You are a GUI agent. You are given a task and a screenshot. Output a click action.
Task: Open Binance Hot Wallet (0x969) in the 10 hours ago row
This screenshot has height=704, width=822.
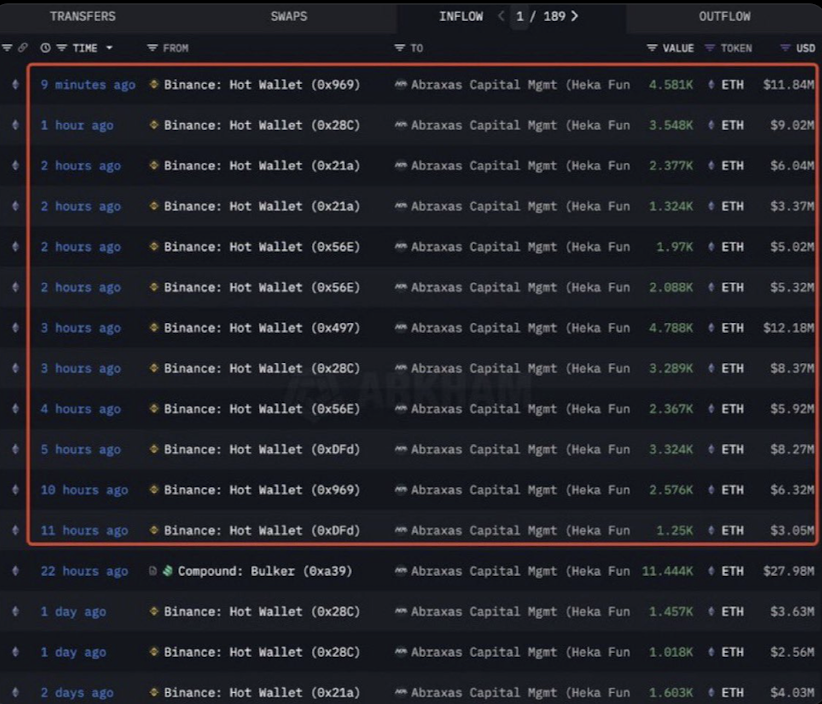pos(262,490)
